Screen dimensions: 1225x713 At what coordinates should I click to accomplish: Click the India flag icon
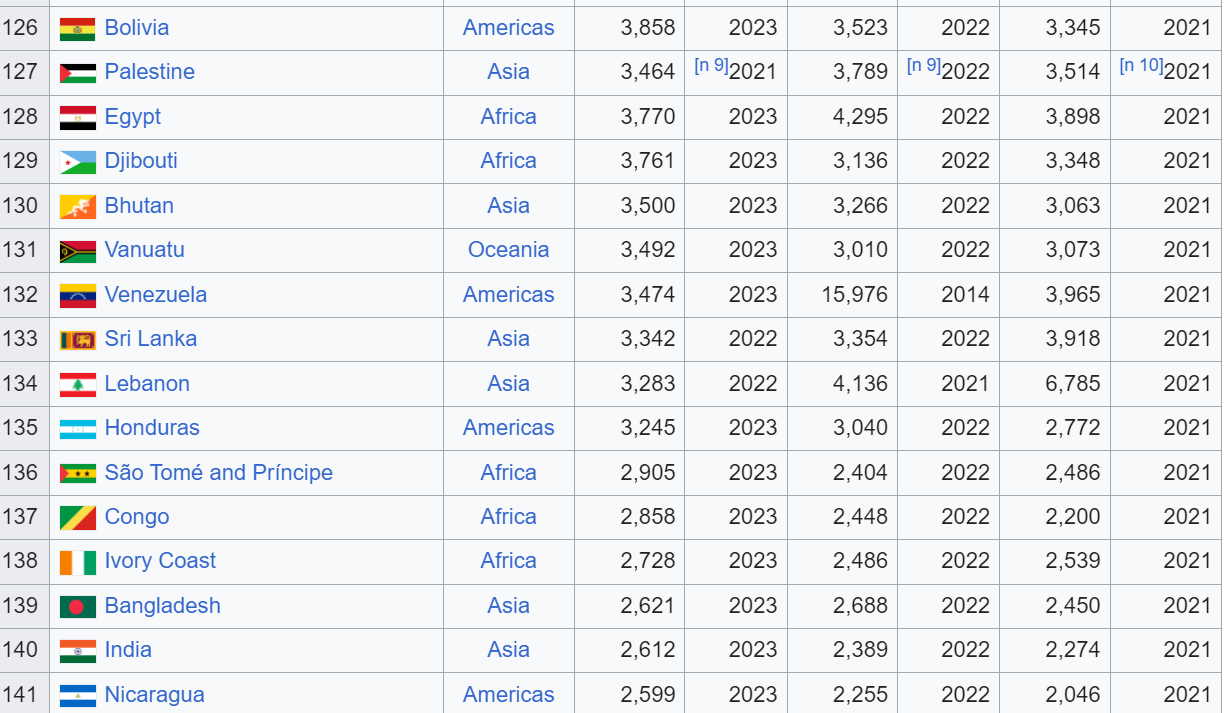pos(78,650)
